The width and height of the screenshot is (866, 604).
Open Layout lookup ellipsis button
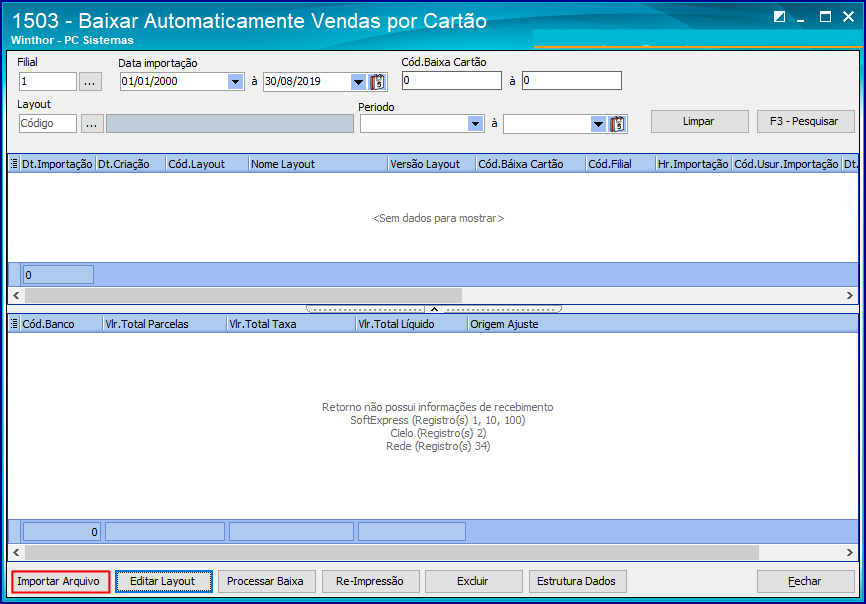92,124
